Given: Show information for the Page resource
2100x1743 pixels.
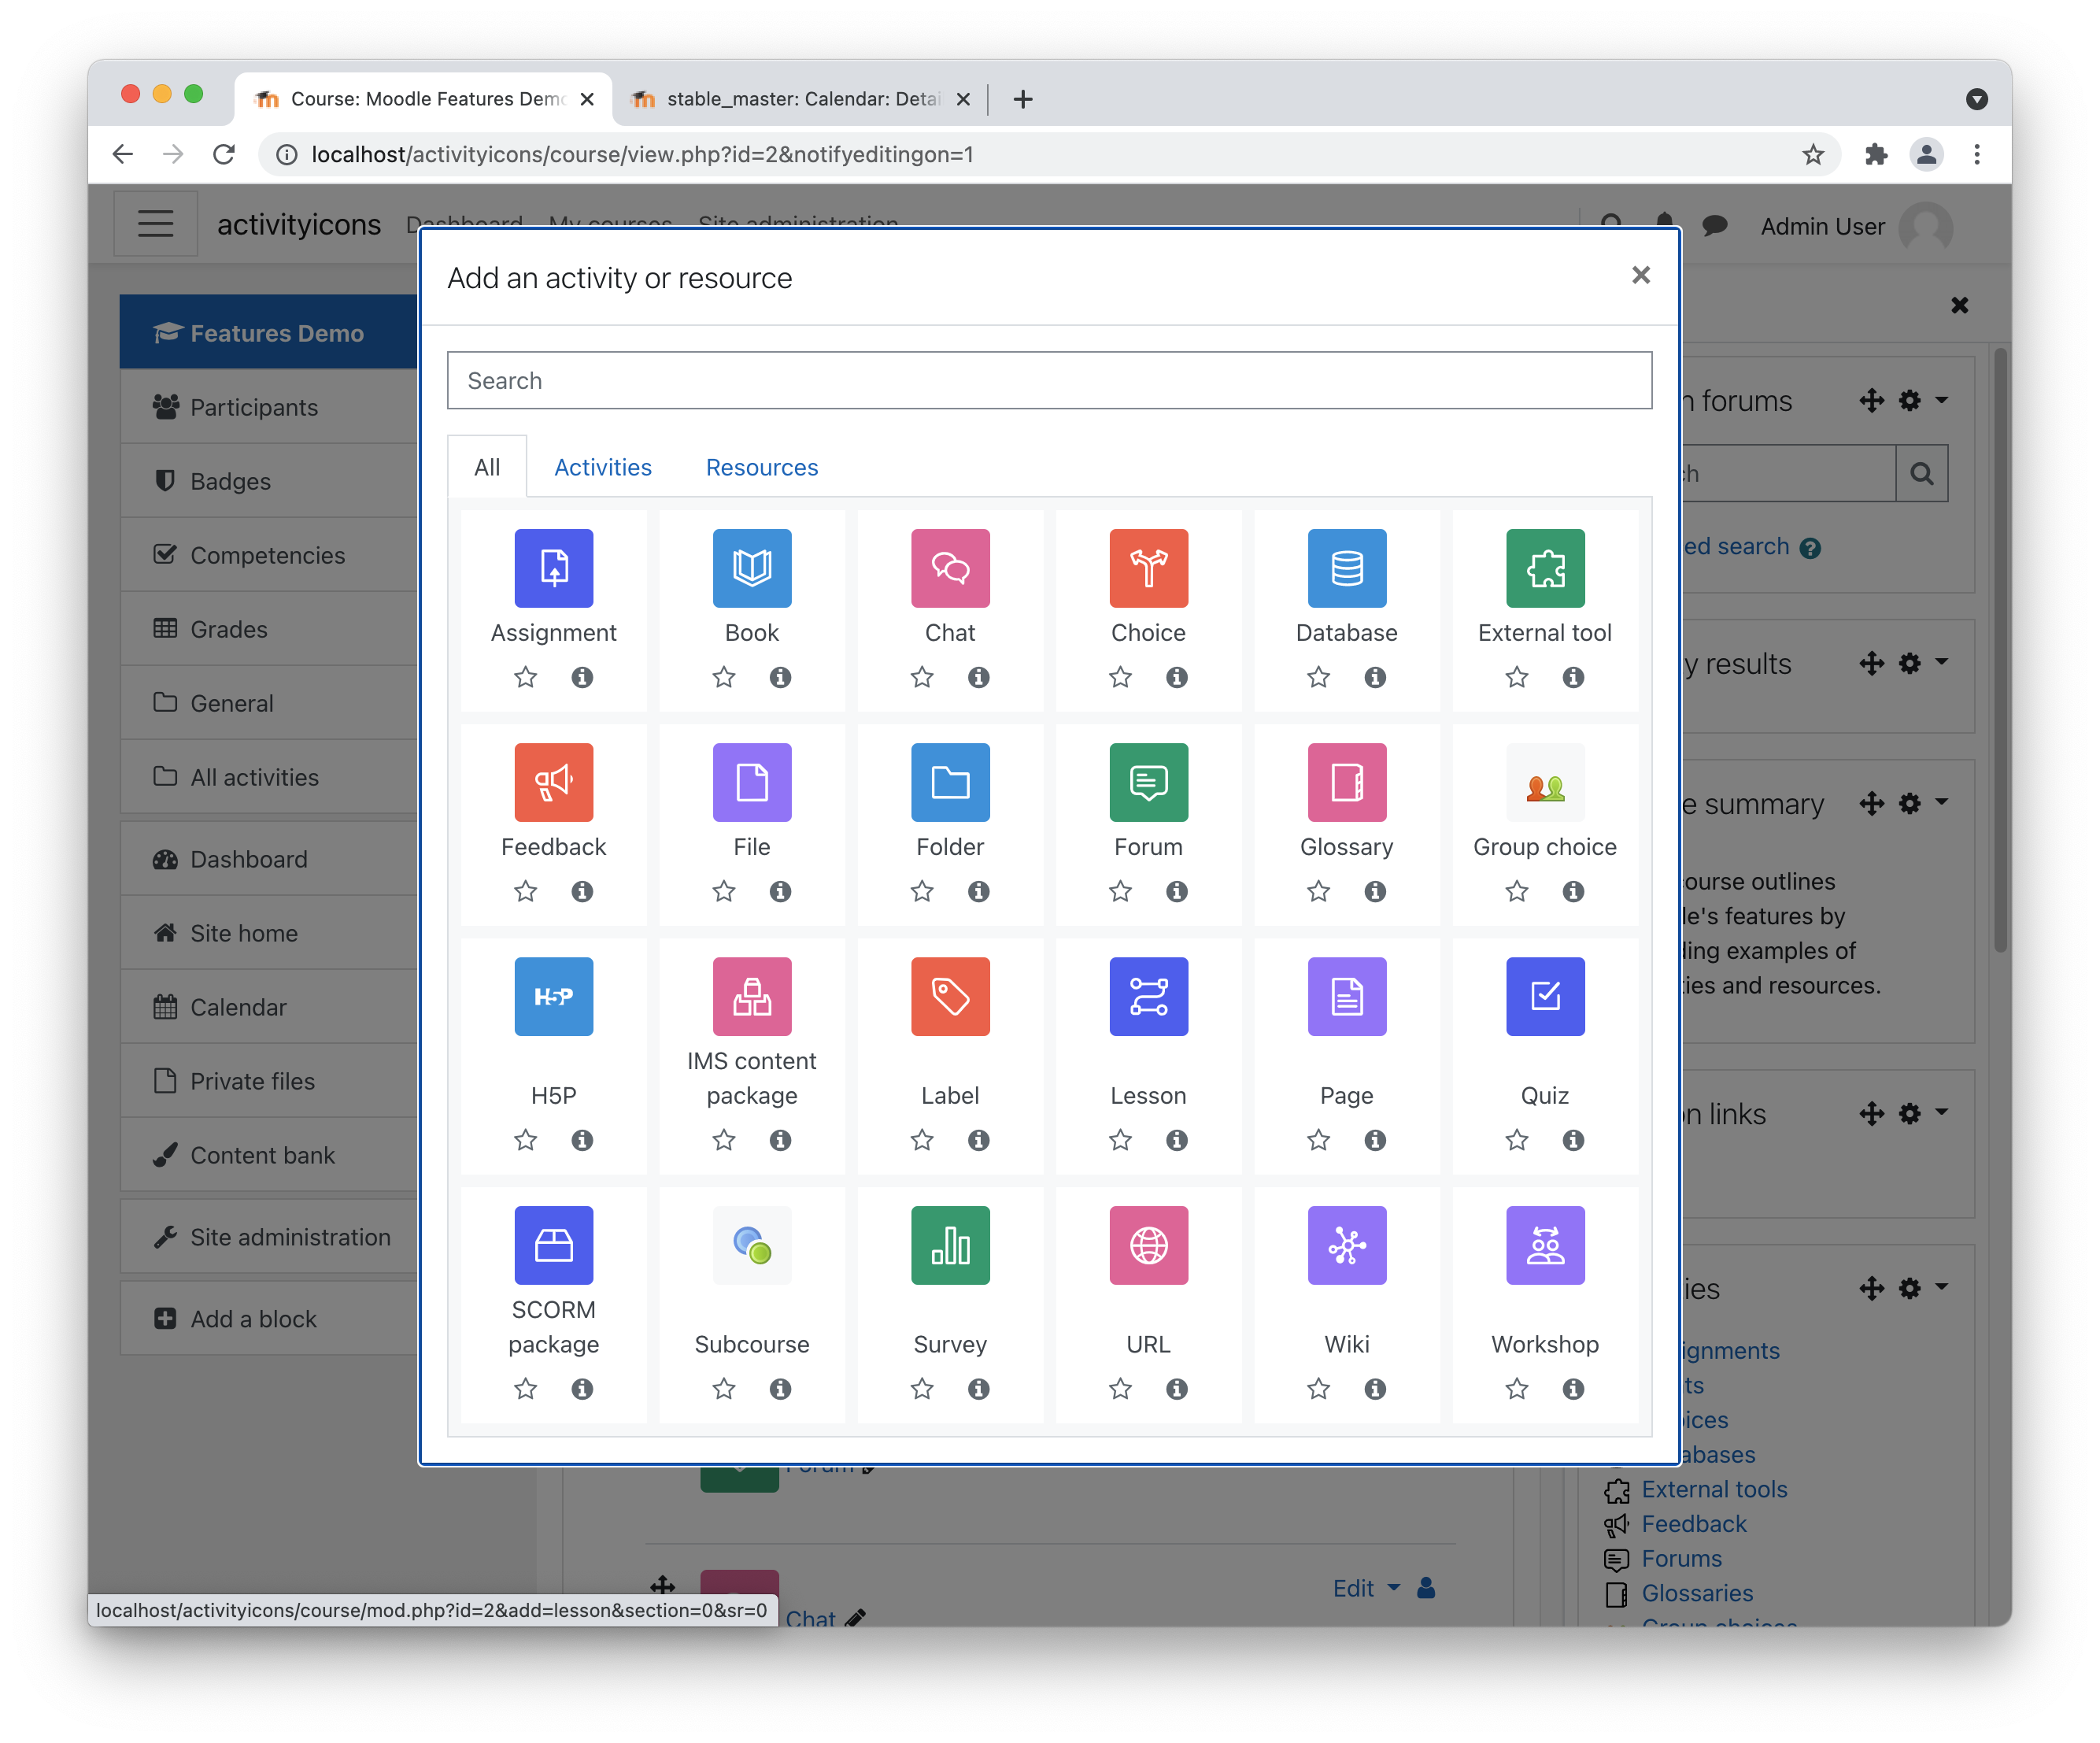Looking at the screenshot, I should coord(1375,1140).
